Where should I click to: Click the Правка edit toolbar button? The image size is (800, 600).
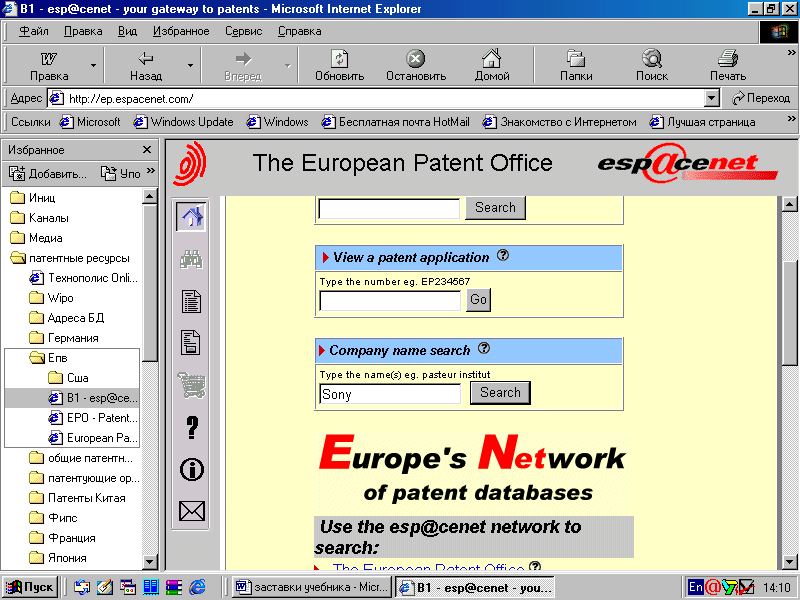click(49, 65)
